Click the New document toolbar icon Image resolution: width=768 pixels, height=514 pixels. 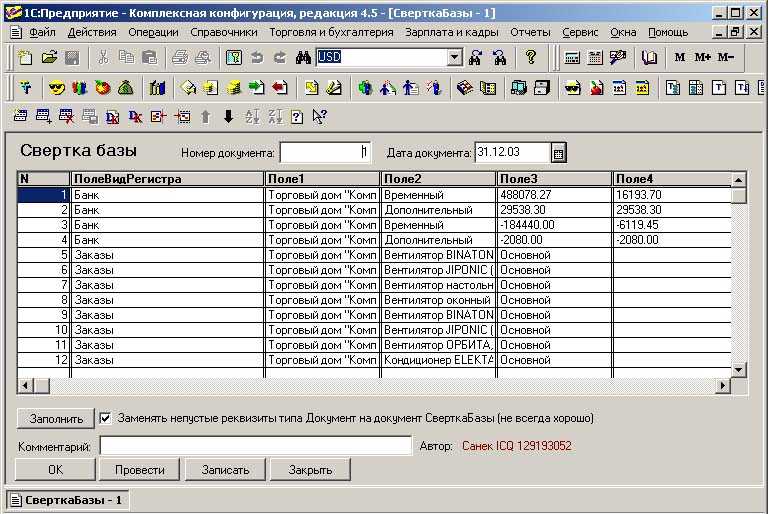pos(24,58)
